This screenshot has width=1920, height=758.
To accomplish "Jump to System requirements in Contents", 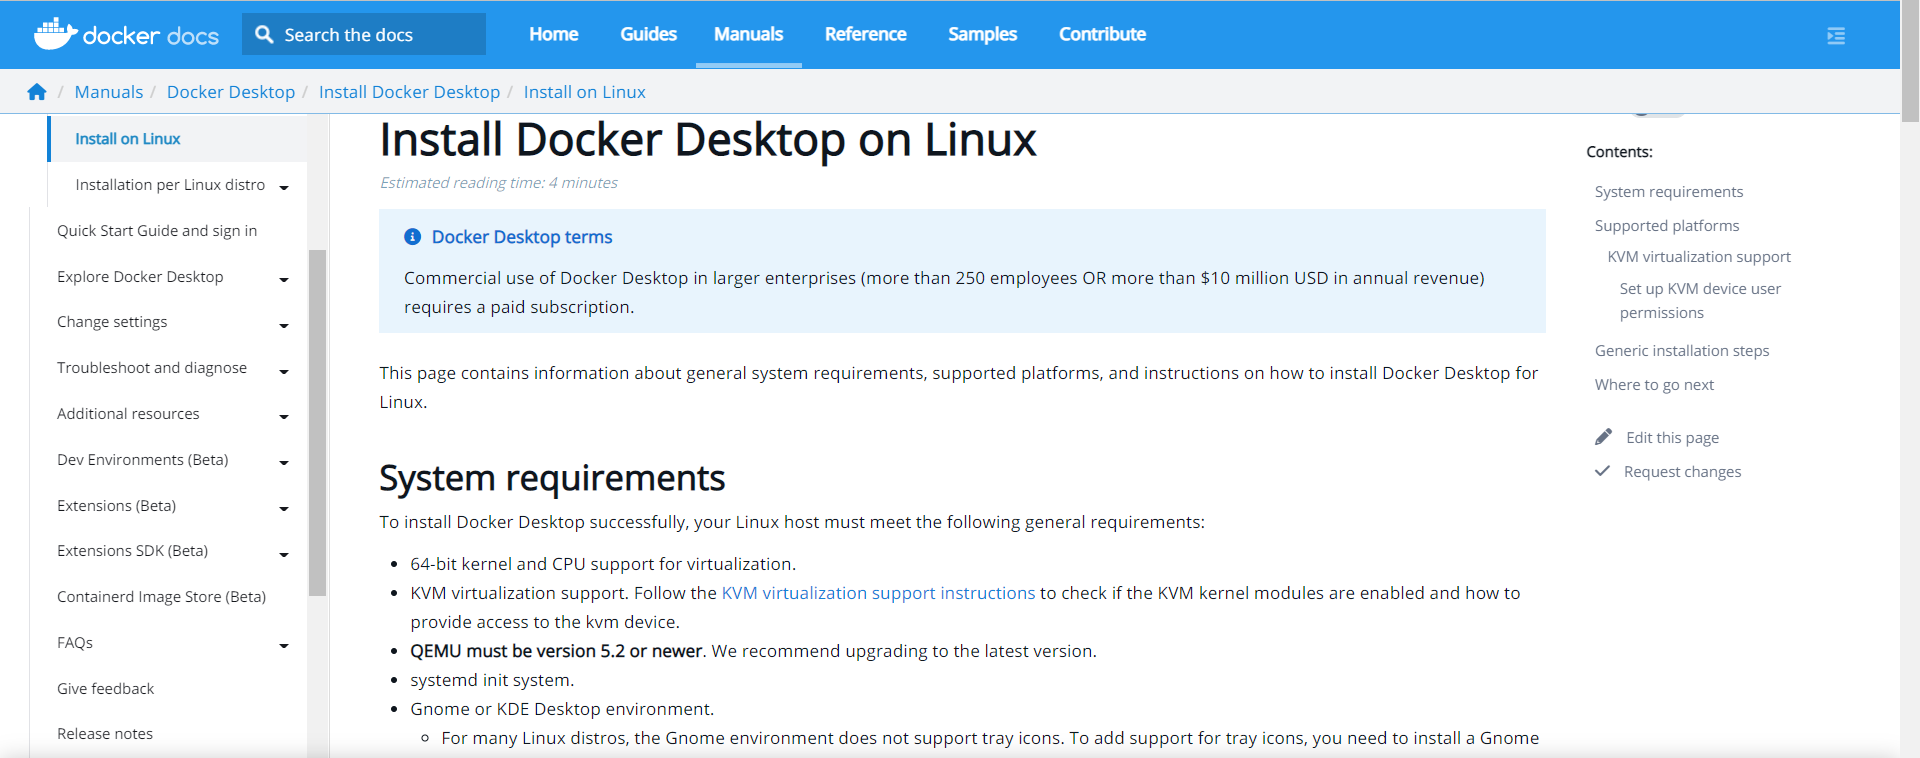I will pyautogui.click(x=1669, y=191).
